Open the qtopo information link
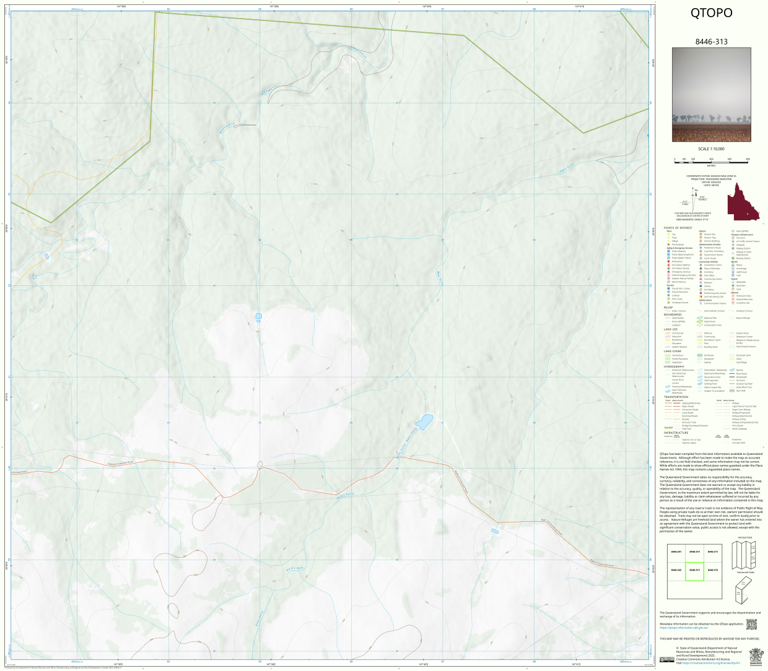This screenshot has height=671, width=768. point(684,627)
